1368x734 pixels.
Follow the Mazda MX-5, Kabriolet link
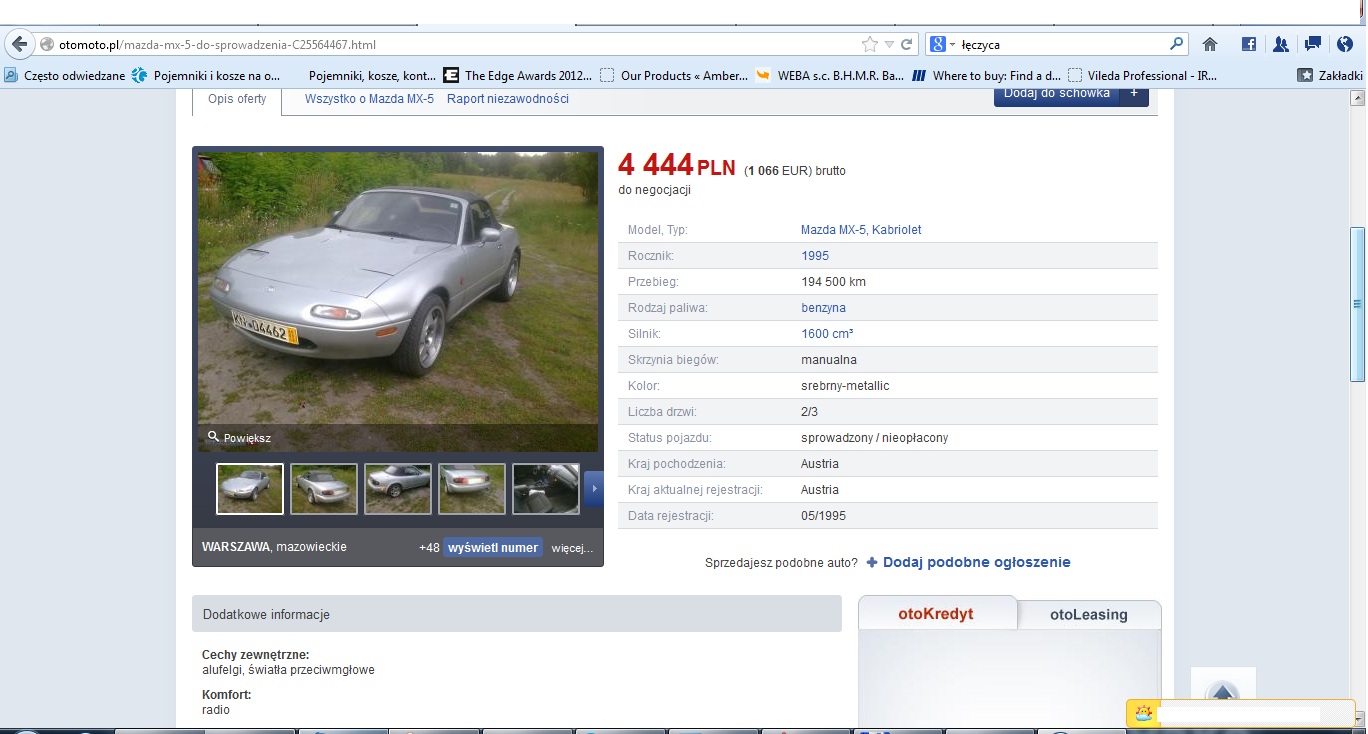861,230
